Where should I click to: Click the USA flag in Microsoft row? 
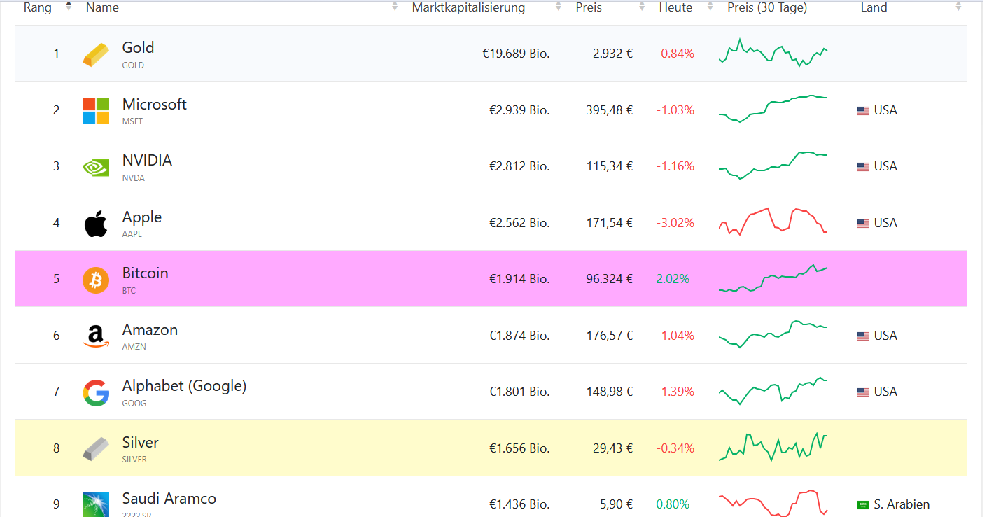click(x=863, y=111)
